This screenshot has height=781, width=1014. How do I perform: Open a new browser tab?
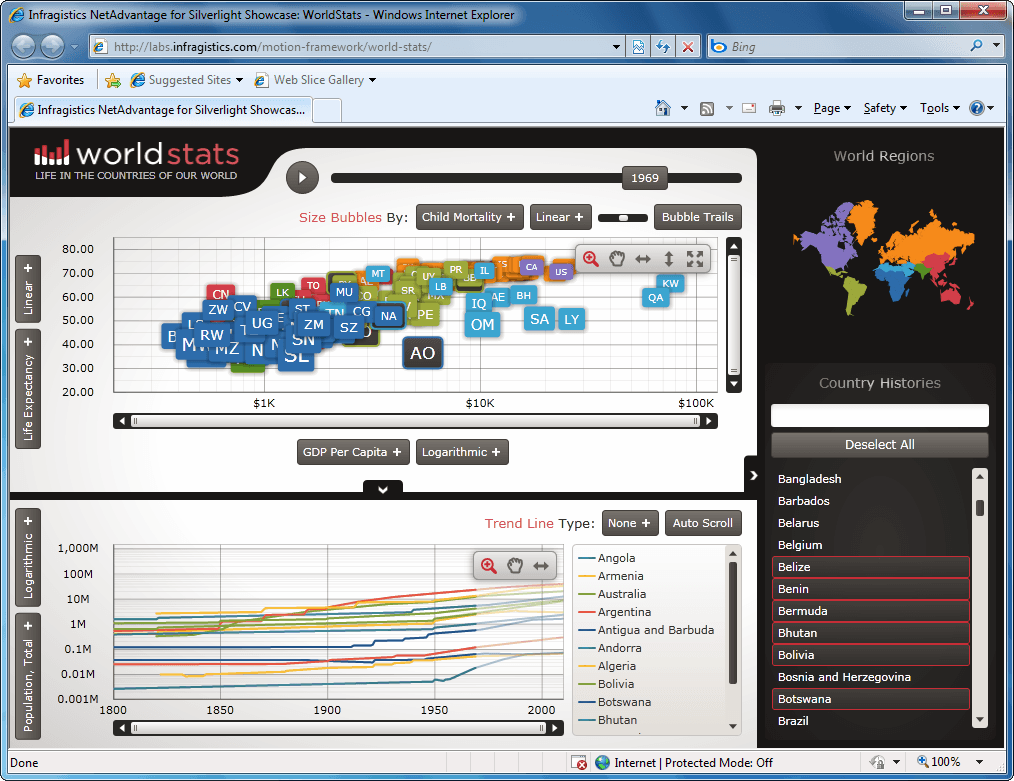point(327,111)
